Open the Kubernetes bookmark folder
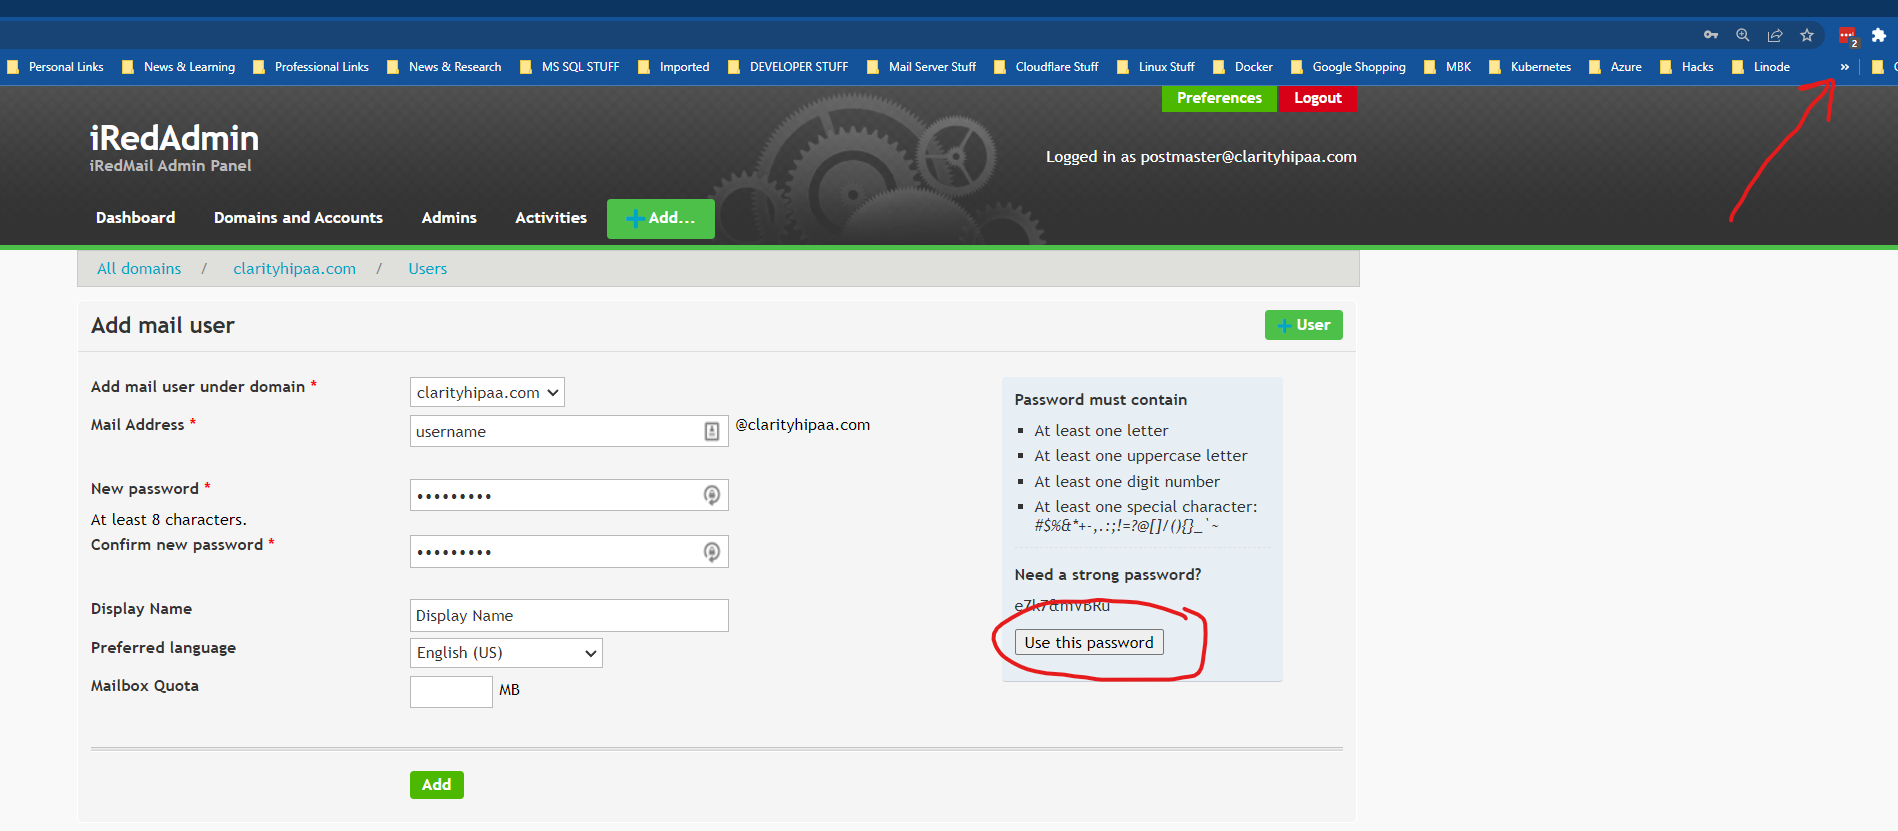The width and height of the screenshot is (1898, 831). point(1530,67)
